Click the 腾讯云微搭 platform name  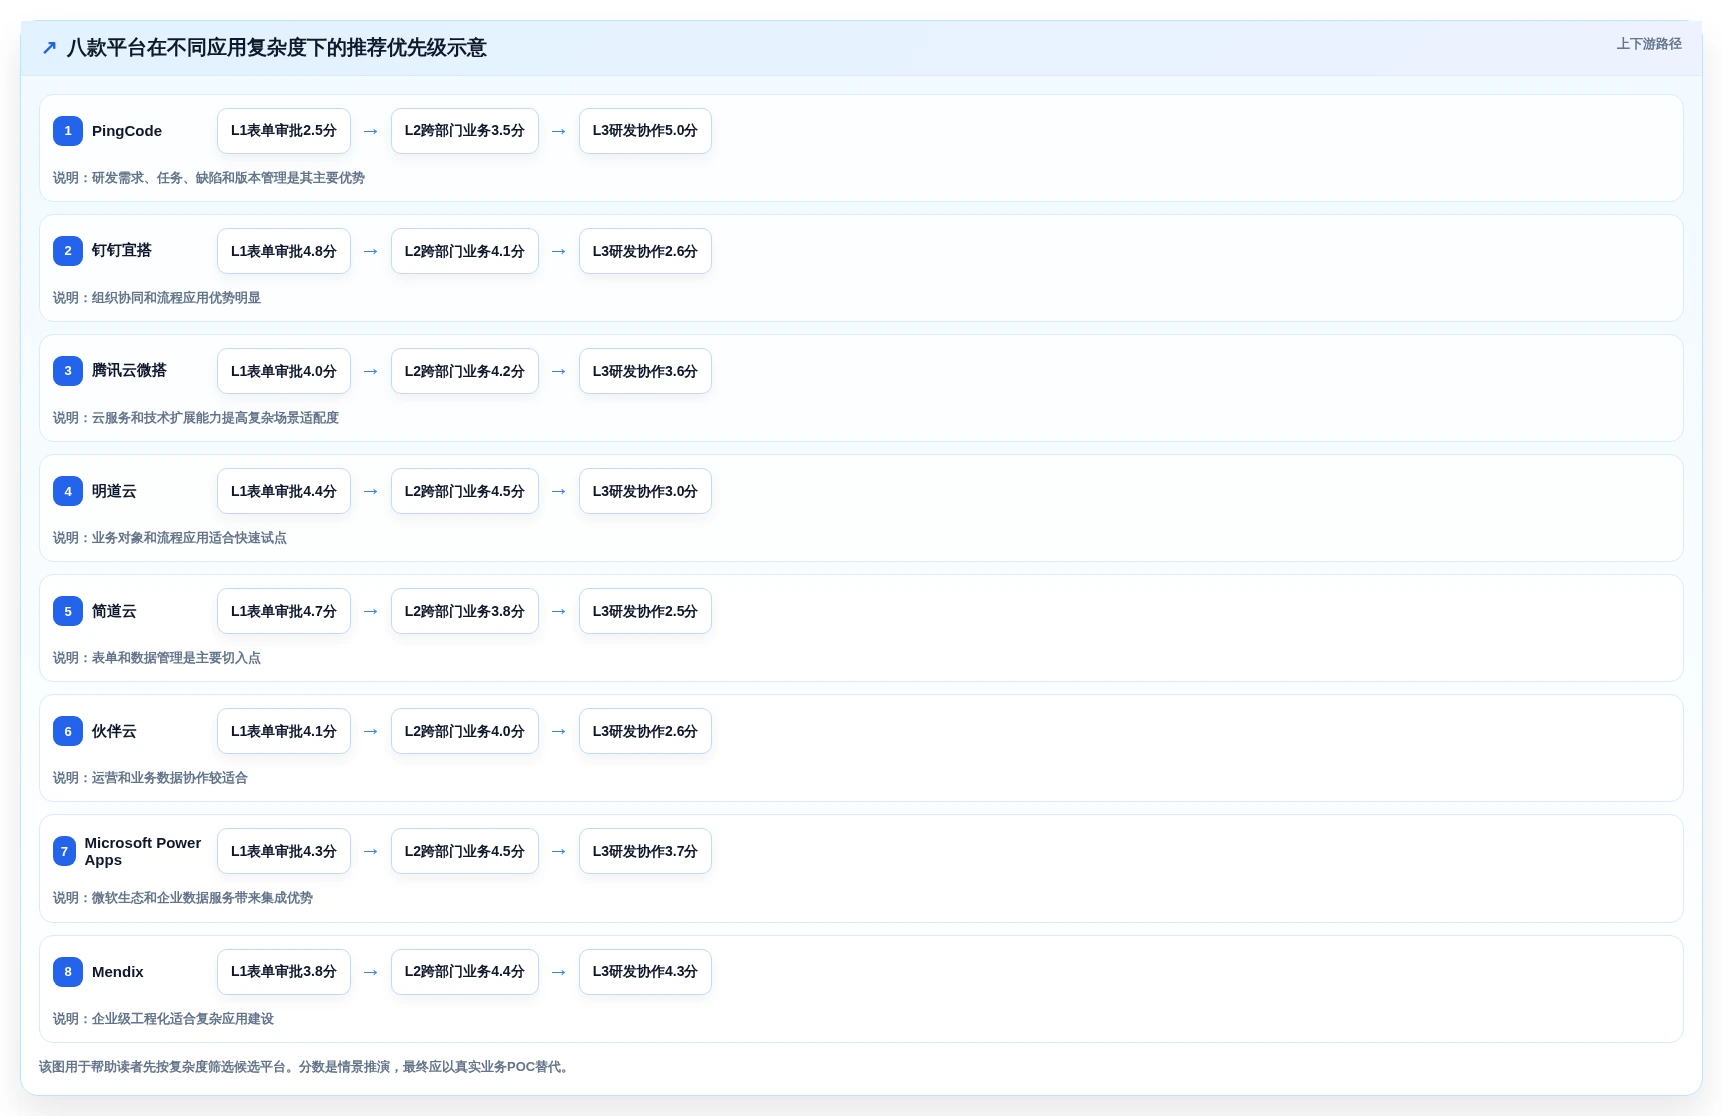tap(129, 371)
